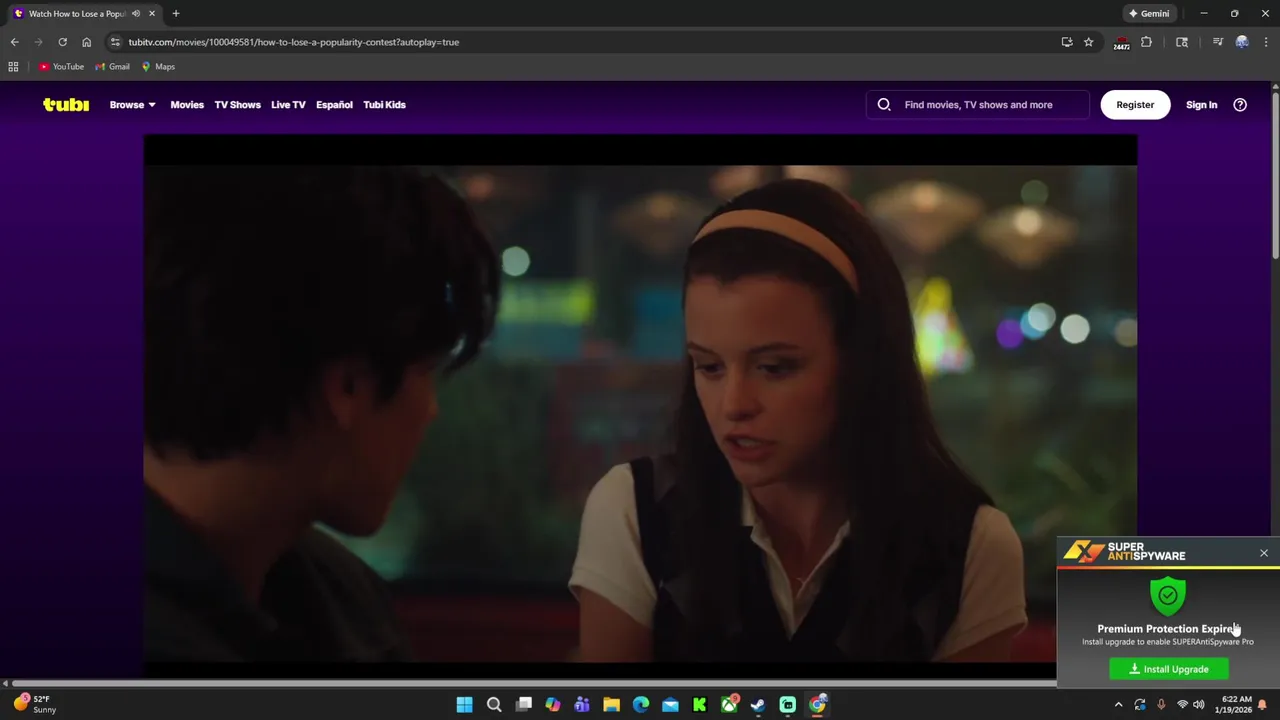Open Steam from the taskbar

point(758,705)
